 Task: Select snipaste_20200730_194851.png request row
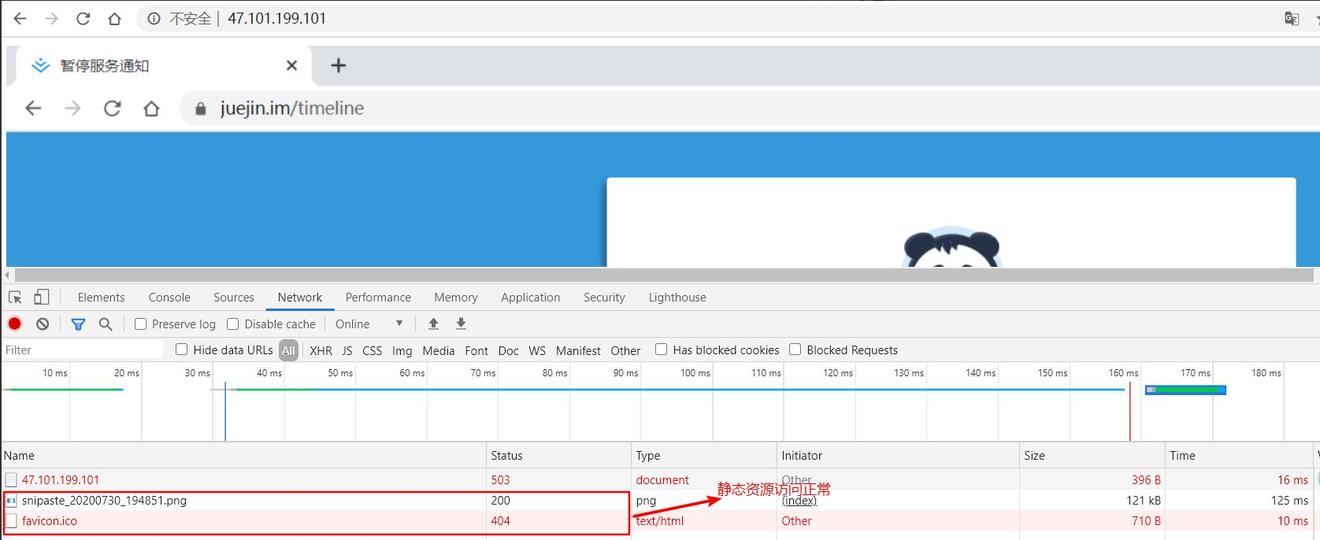tap(104, 500)
